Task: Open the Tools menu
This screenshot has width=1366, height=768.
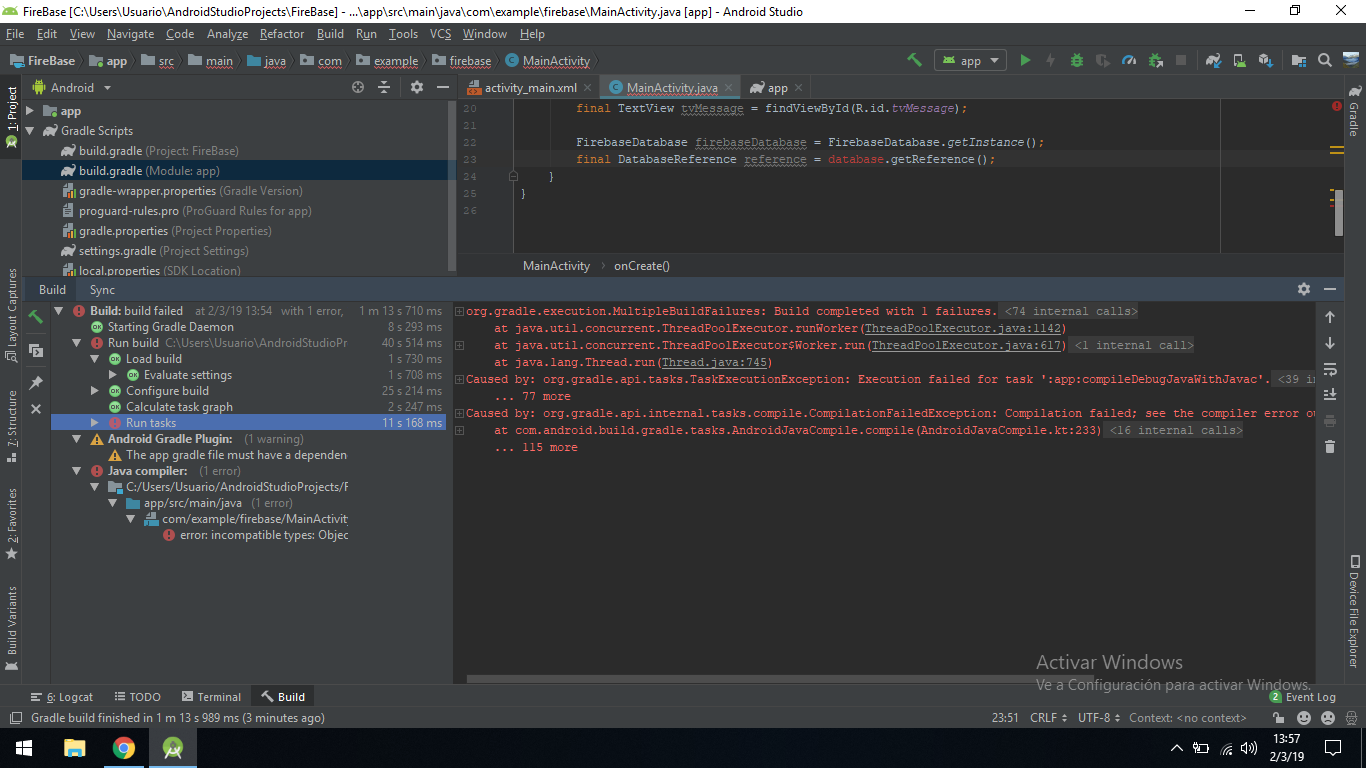Action: pos(403,33)
